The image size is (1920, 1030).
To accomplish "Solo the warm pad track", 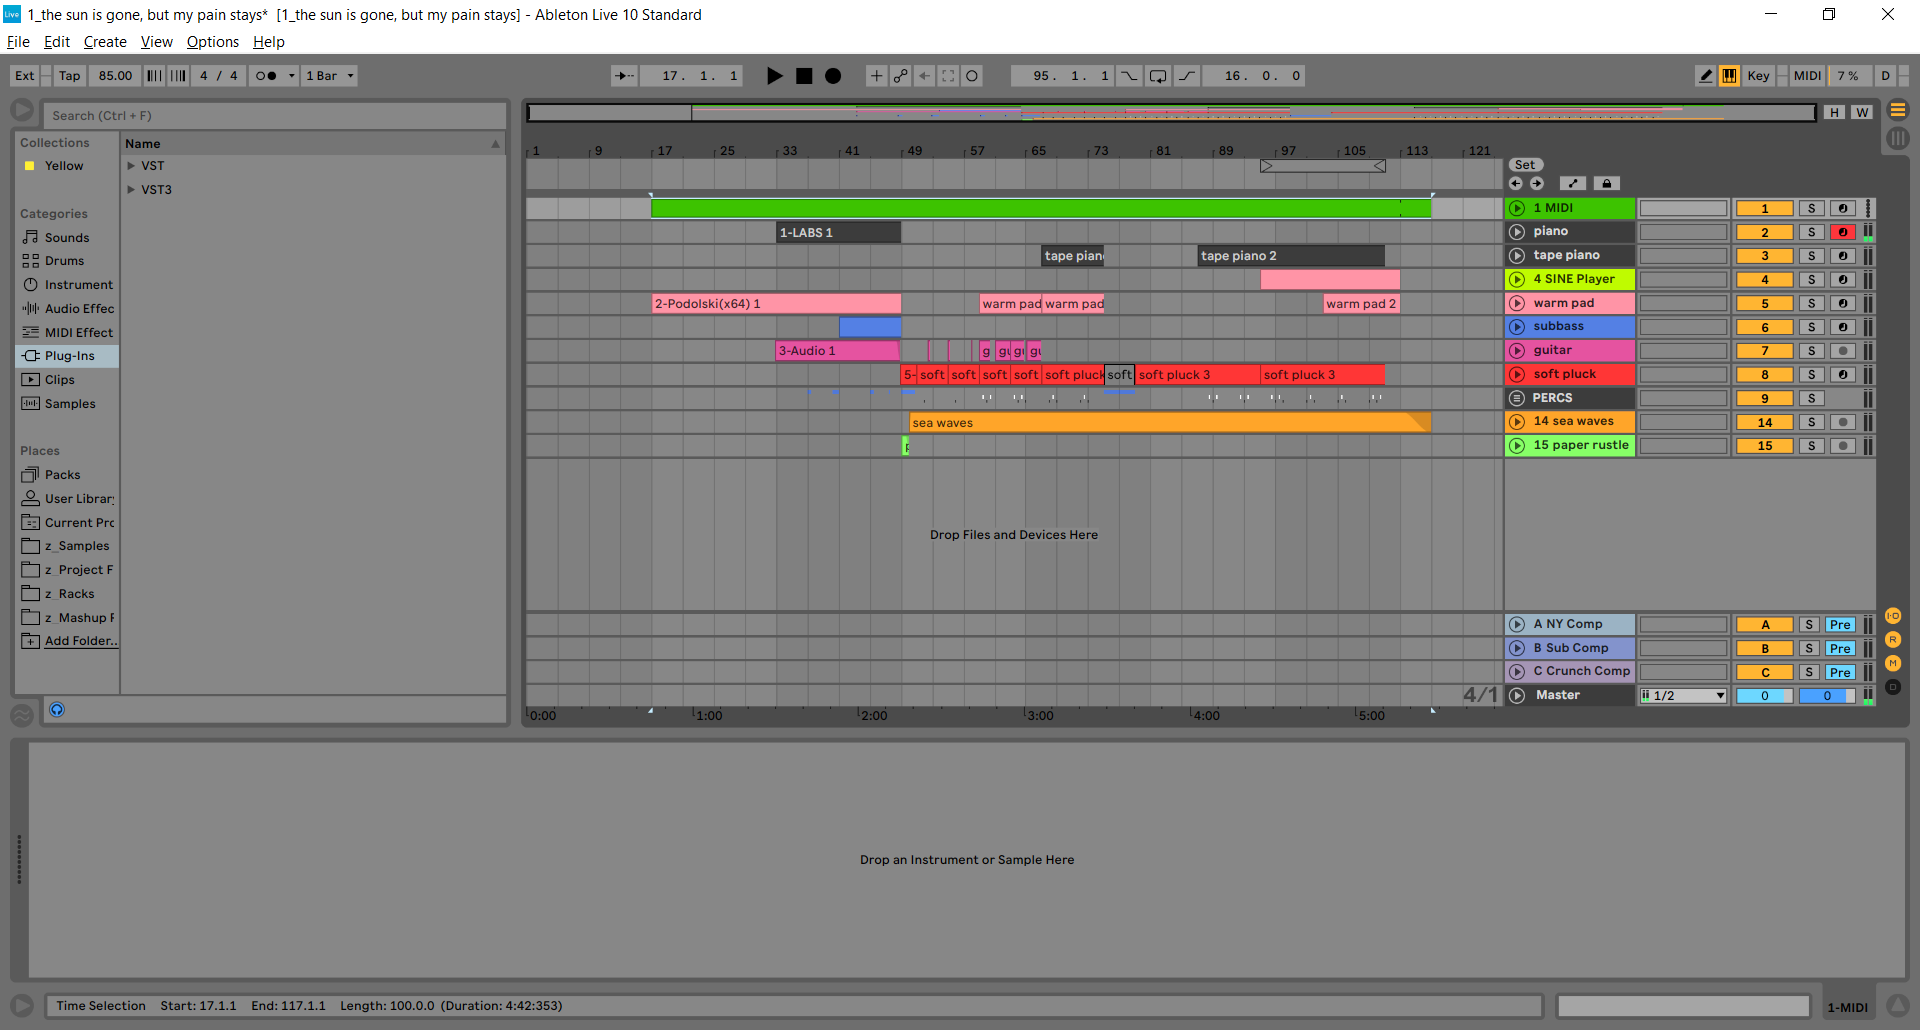I will tap(1811, 304).
